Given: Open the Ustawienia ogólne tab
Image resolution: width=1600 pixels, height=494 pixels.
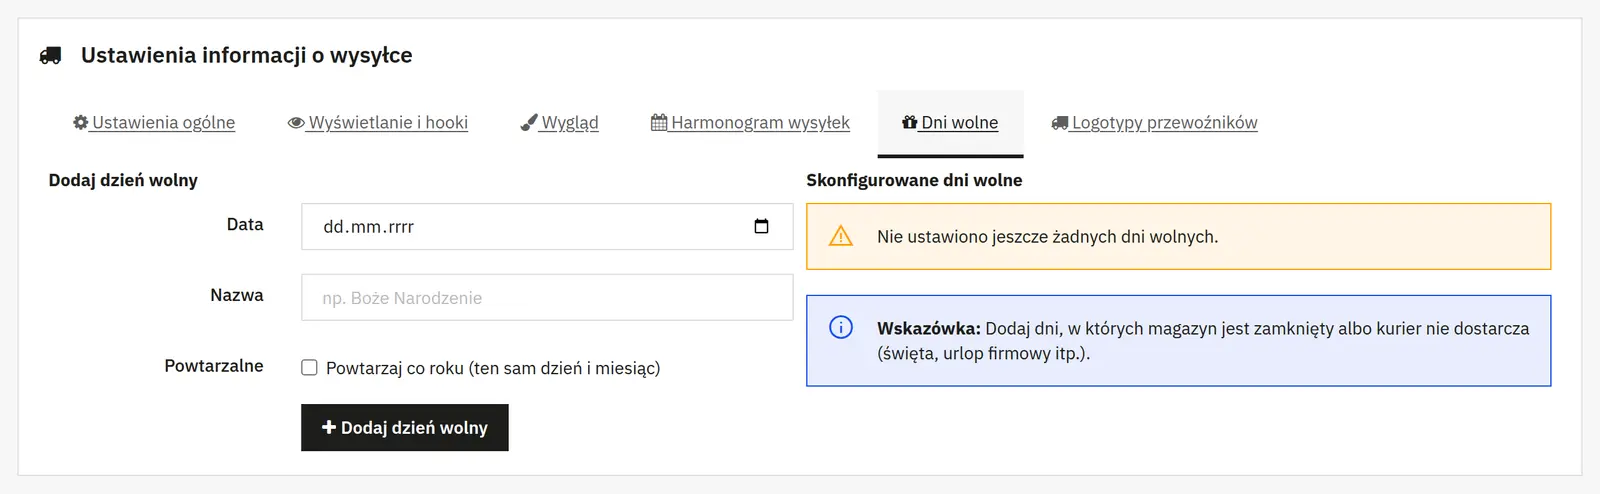Looking at the screenshot, I should (154, 123).
